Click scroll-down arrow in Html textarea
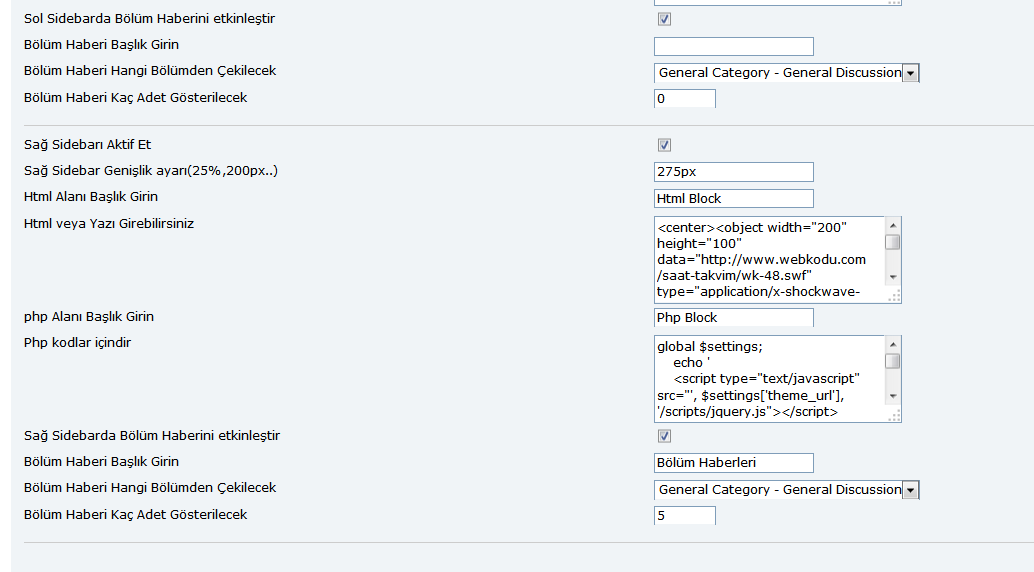This screenshot has height=572, width=1034. coord(893,277)
